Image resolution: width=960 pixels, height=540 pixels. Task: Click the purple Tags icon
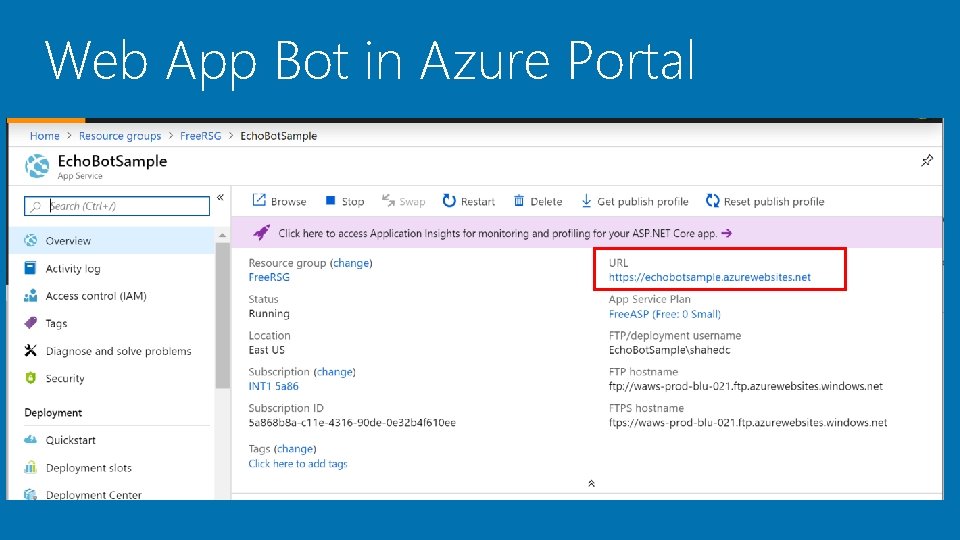pos(31,323)
